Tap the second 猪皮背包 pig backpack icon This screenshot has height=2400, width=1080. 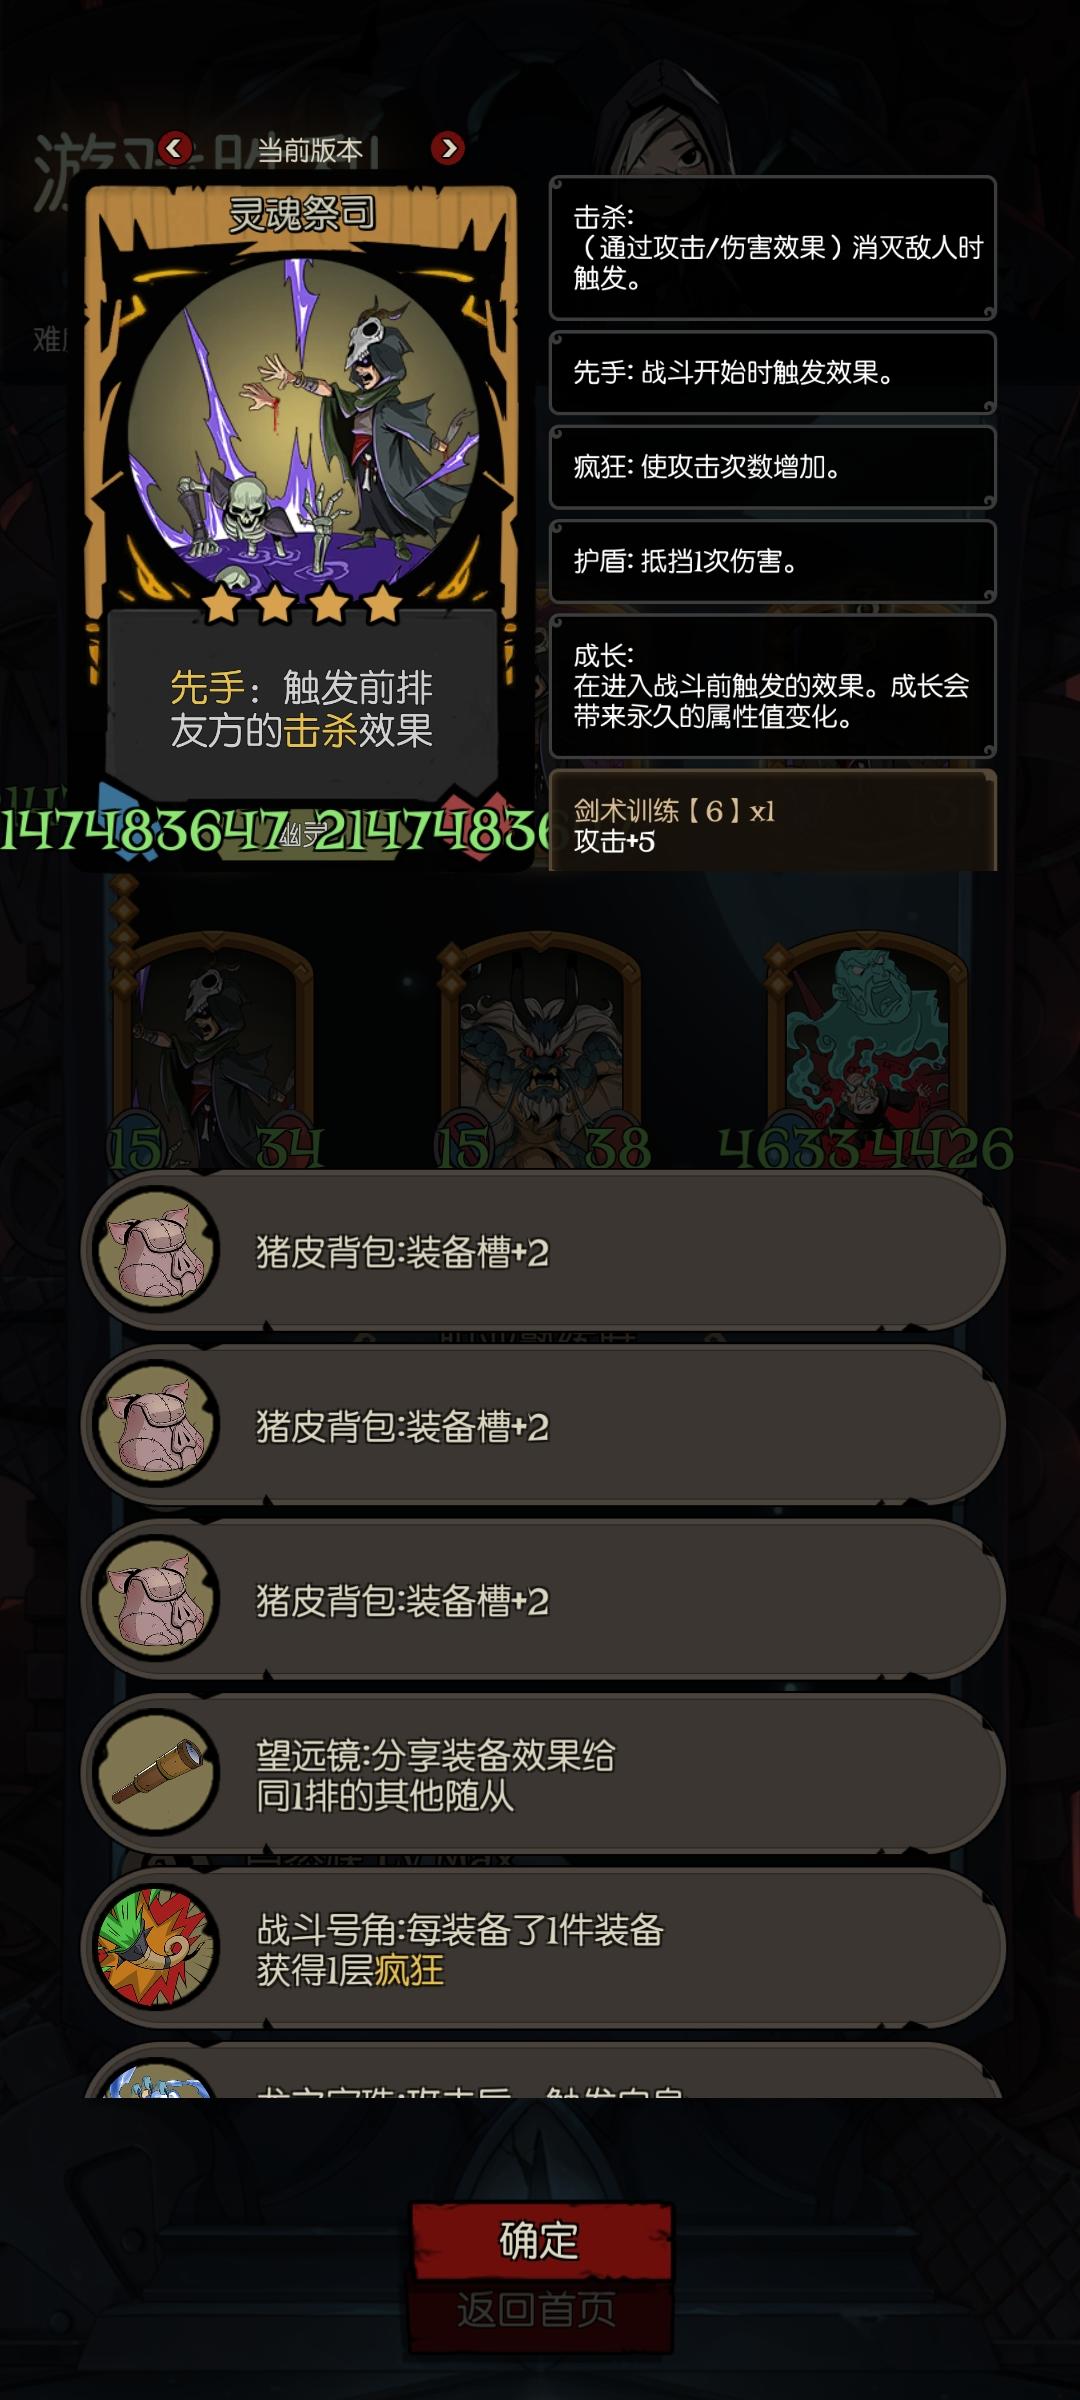pos(156,1424)
